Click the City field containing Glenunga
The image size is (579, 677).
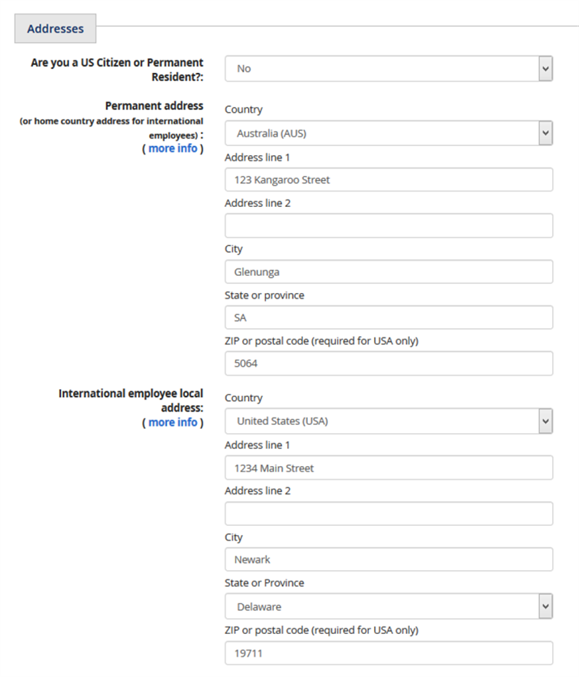[x=389, y=272]
